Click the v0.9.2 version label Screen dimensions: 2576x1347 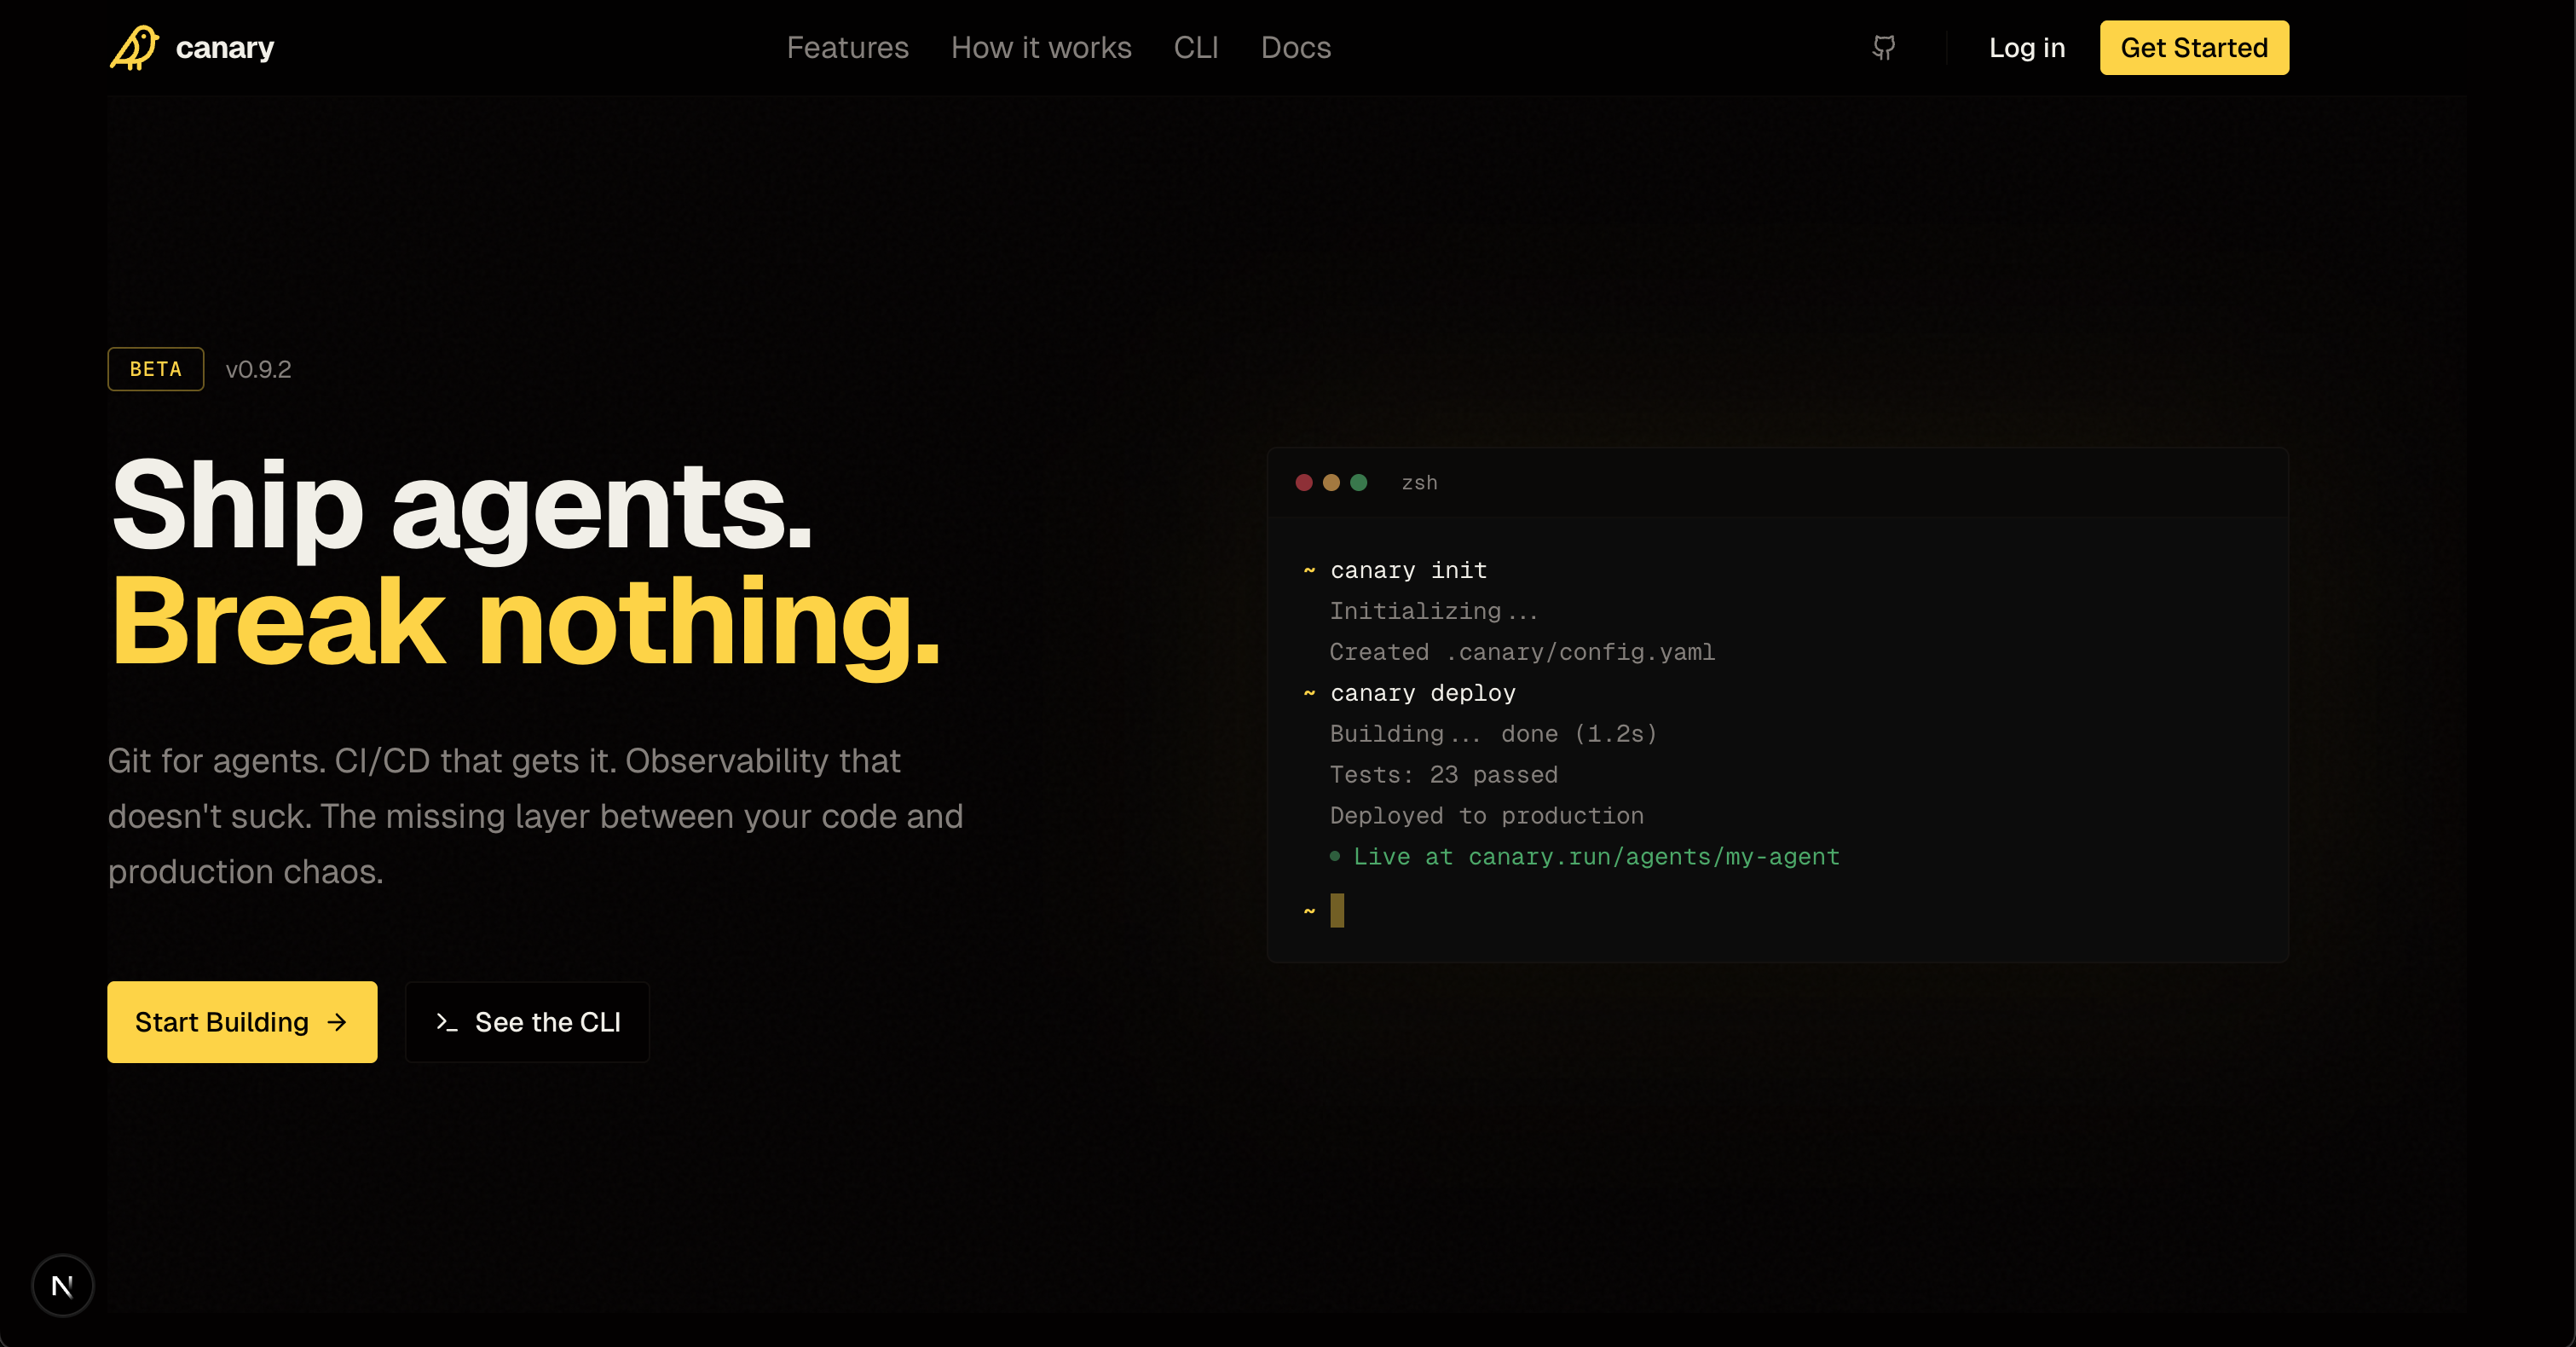coord(258,370)
